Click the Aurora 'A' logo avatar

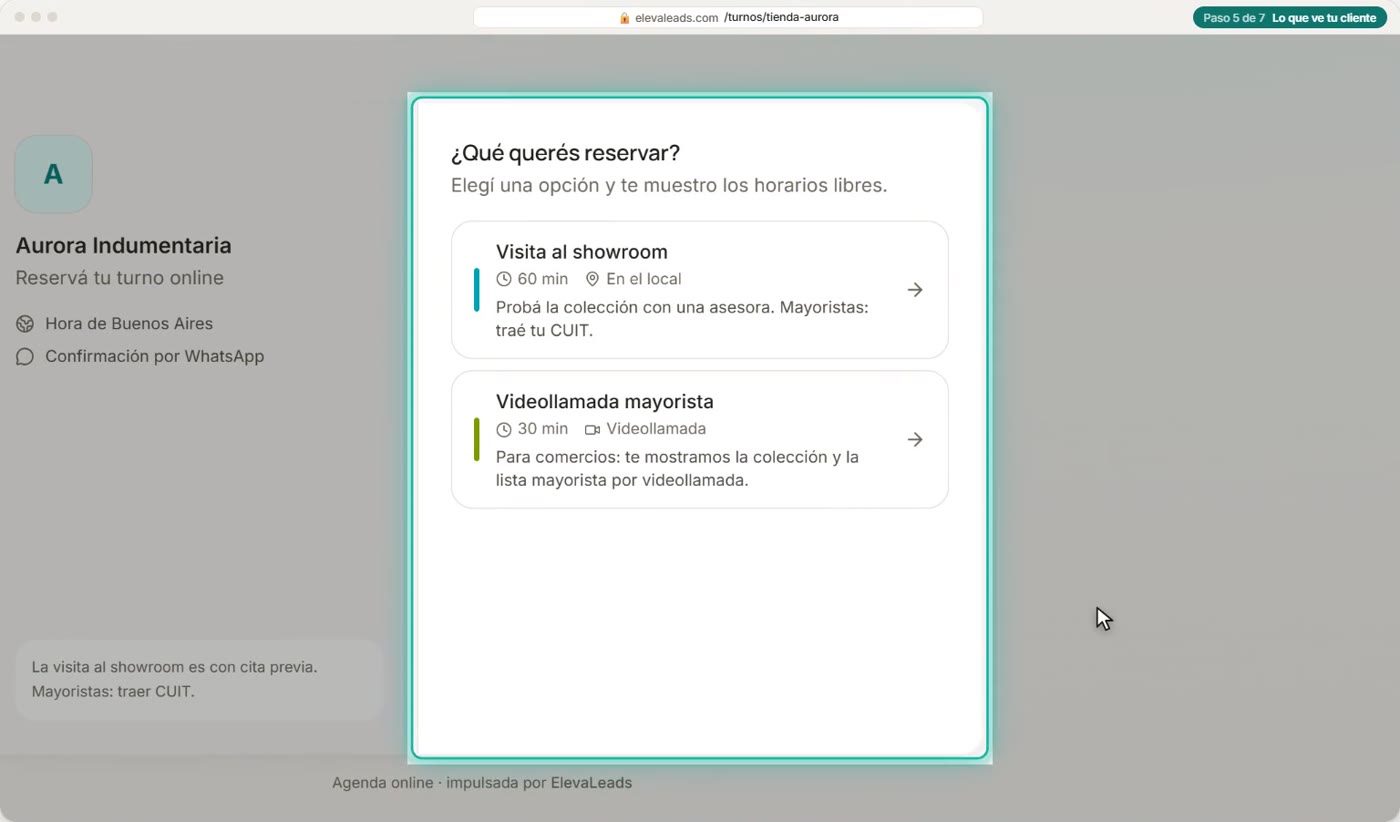click(x=54, y=174)
